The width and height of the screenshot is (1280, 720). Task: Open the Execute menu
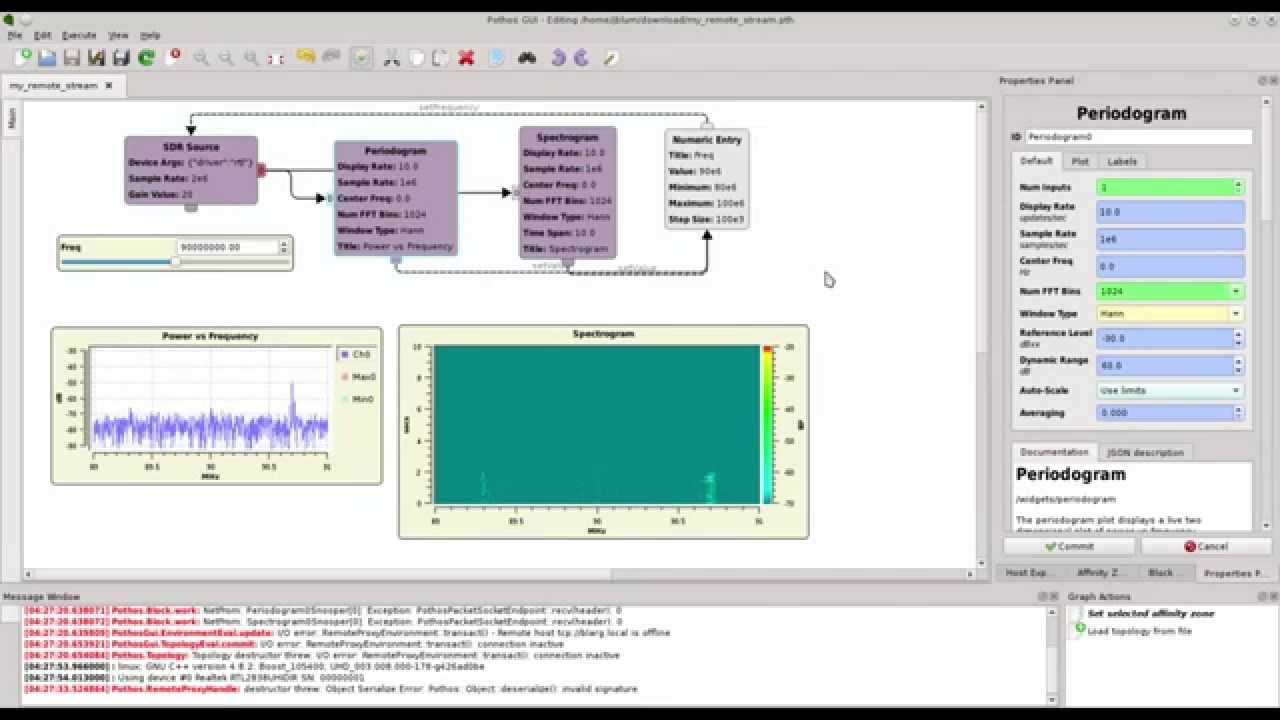[79, 35]
